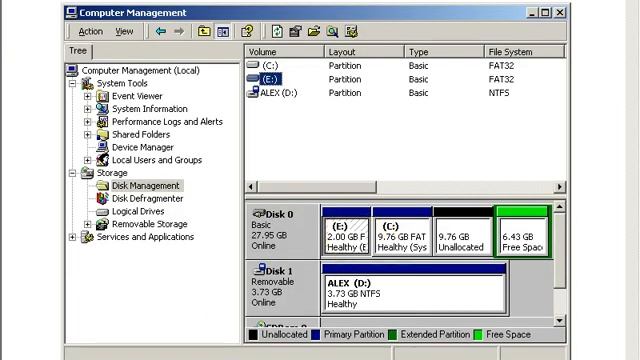
Task: Sort by the File System column header
Action: point(524,52)
